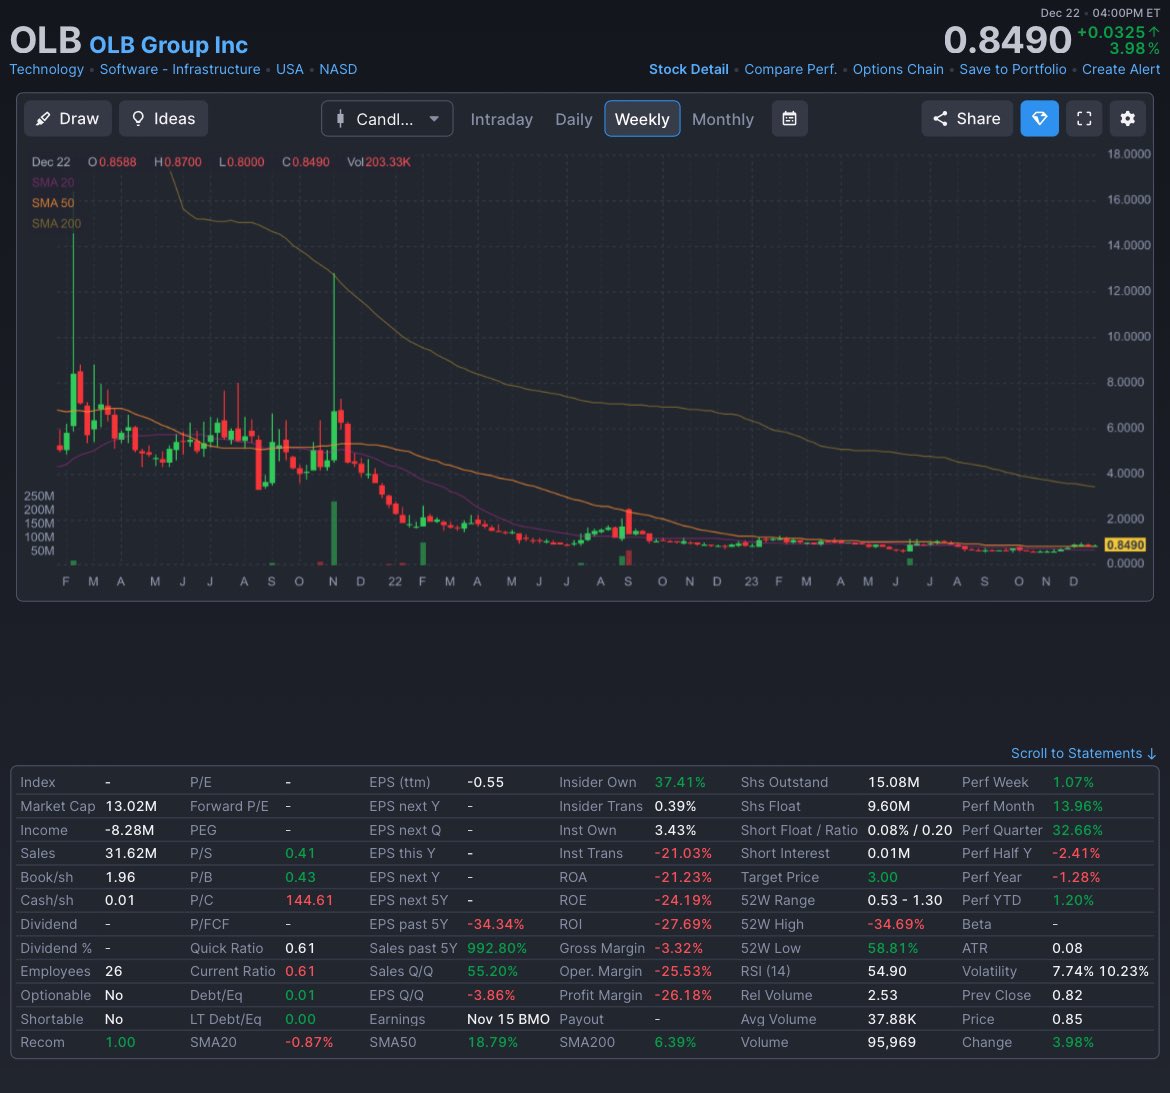Click the Perf Quarter value 32.66%

point(1077,830)
